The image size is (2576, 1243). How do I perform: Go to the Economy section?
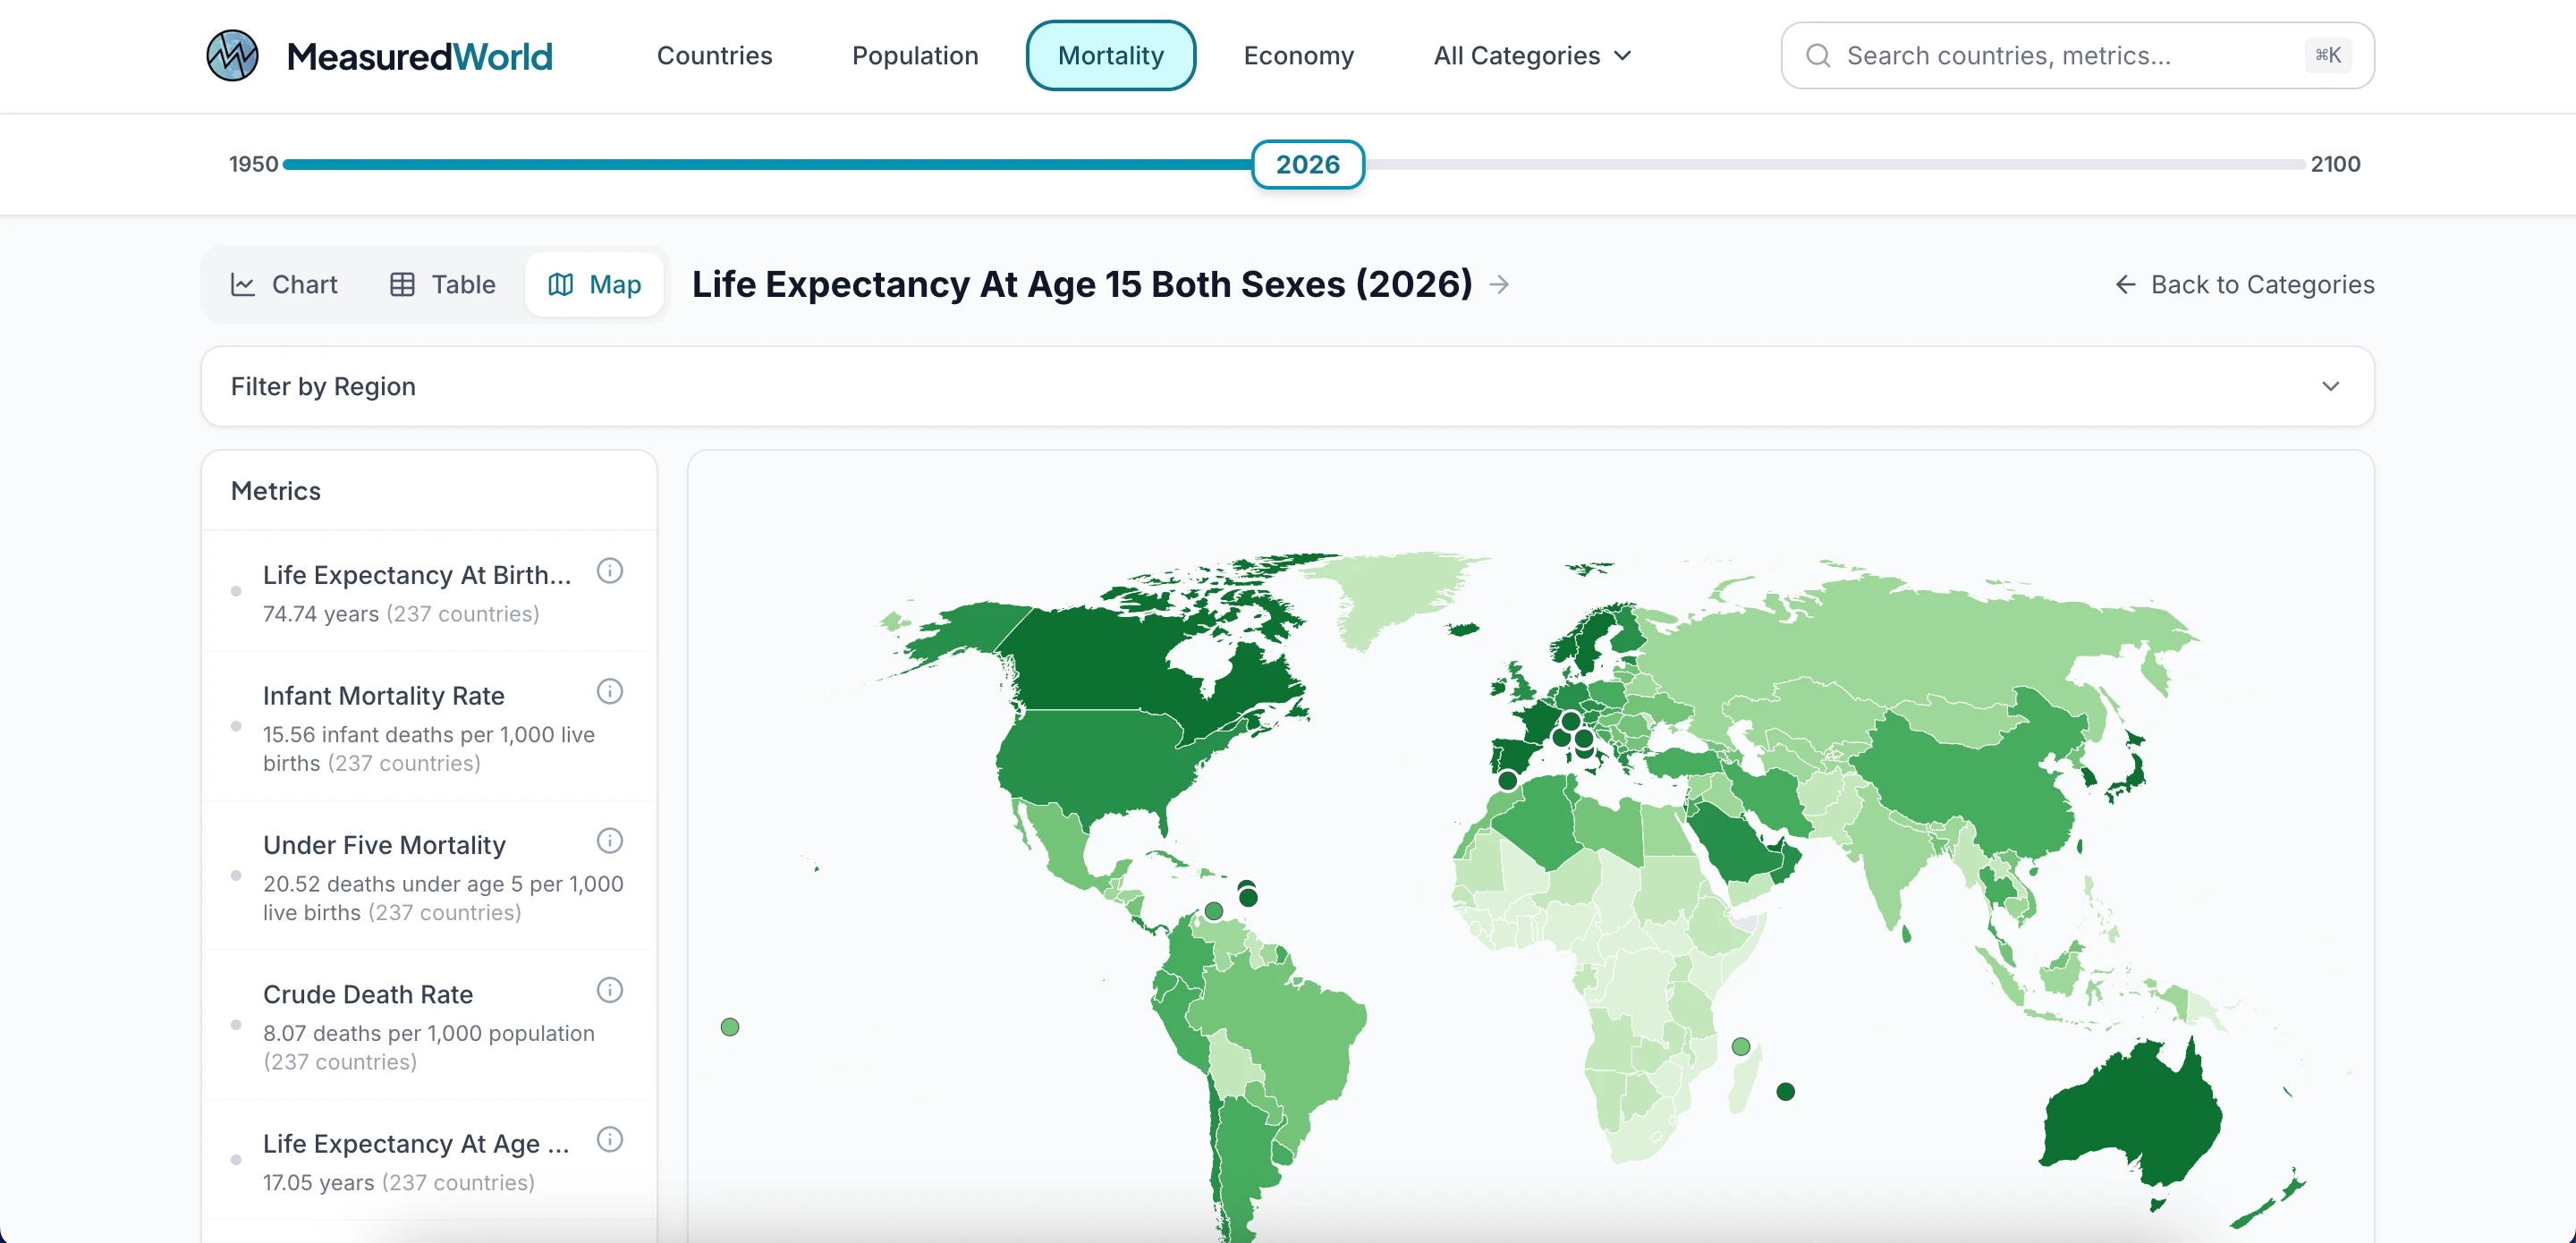tap(1298, 56)
